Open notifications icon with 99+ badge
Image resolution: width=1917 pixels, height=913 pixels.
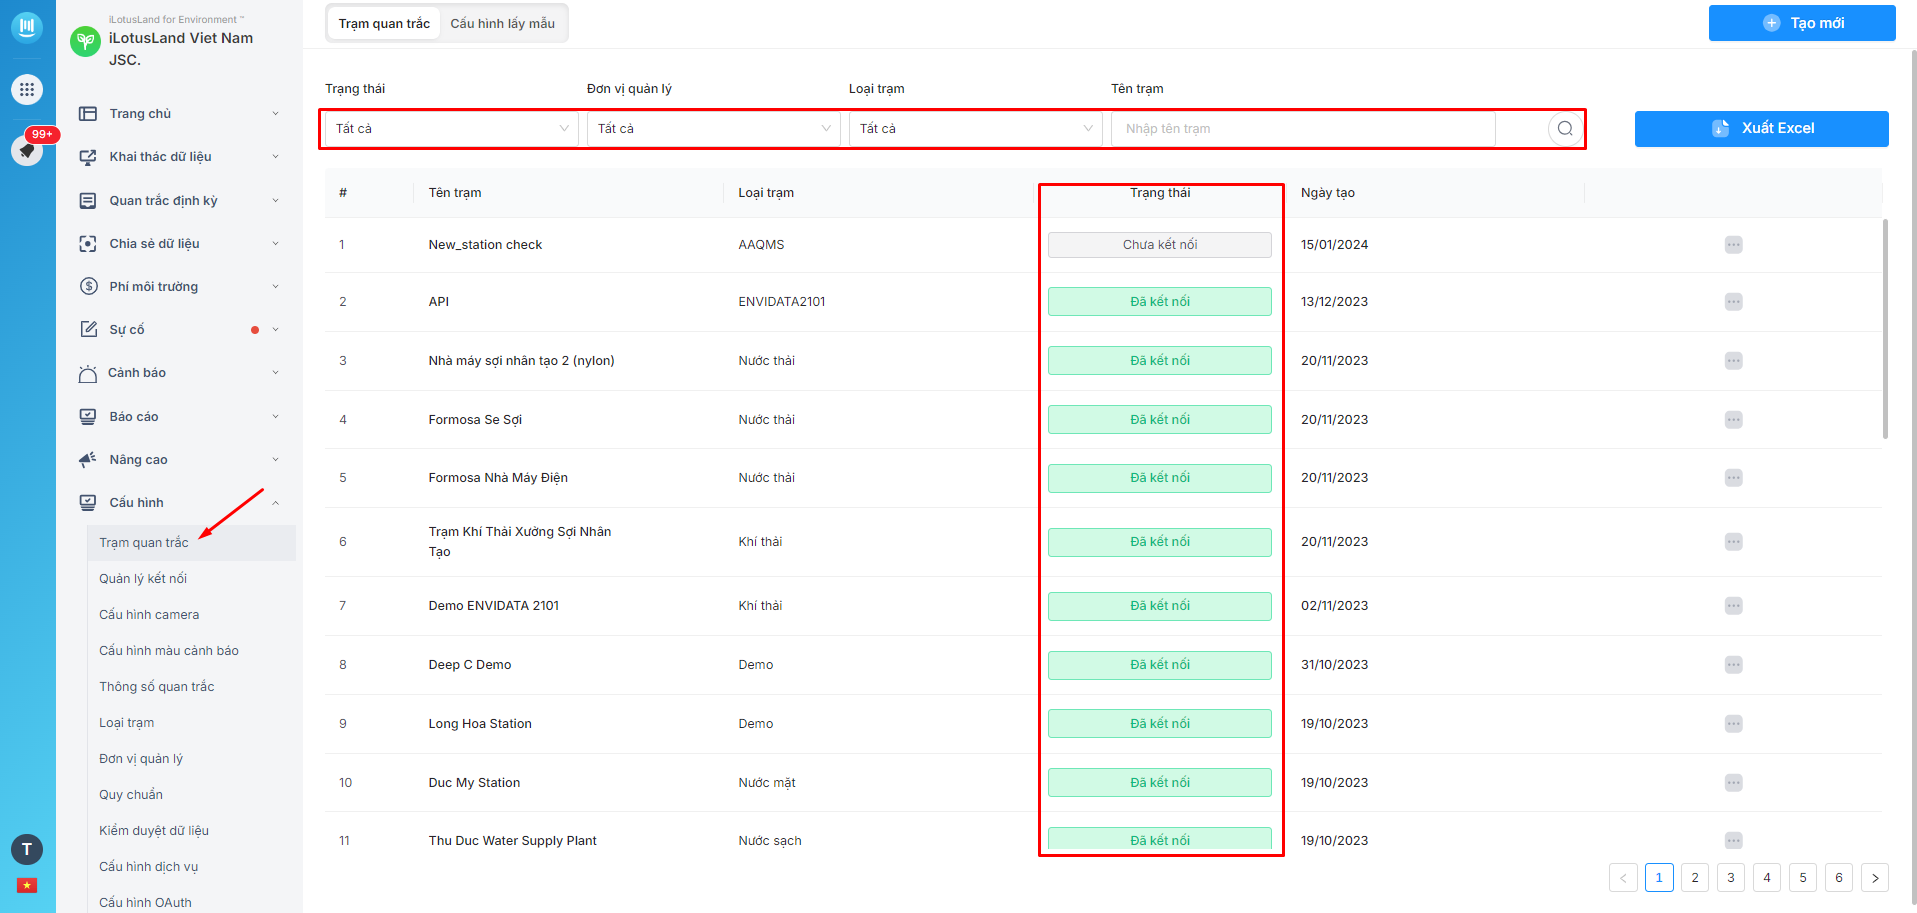click(27, 150)
